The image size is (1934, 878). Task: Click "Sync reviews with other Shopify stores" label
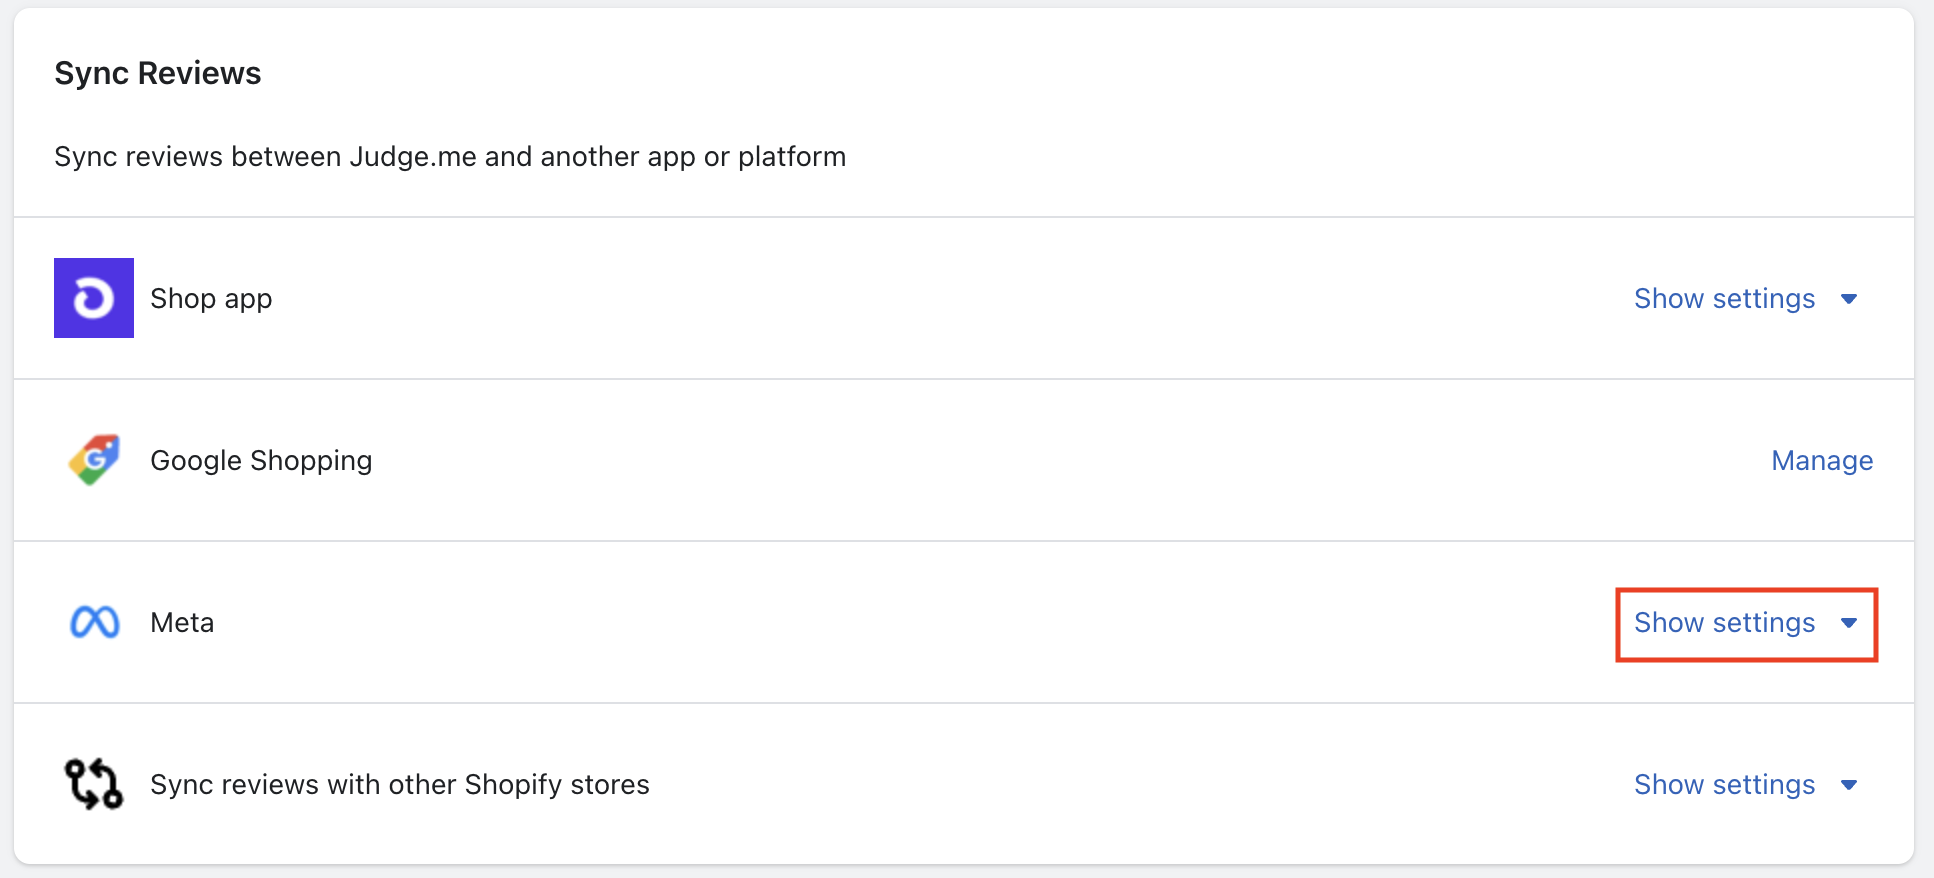tap(400, 785)
